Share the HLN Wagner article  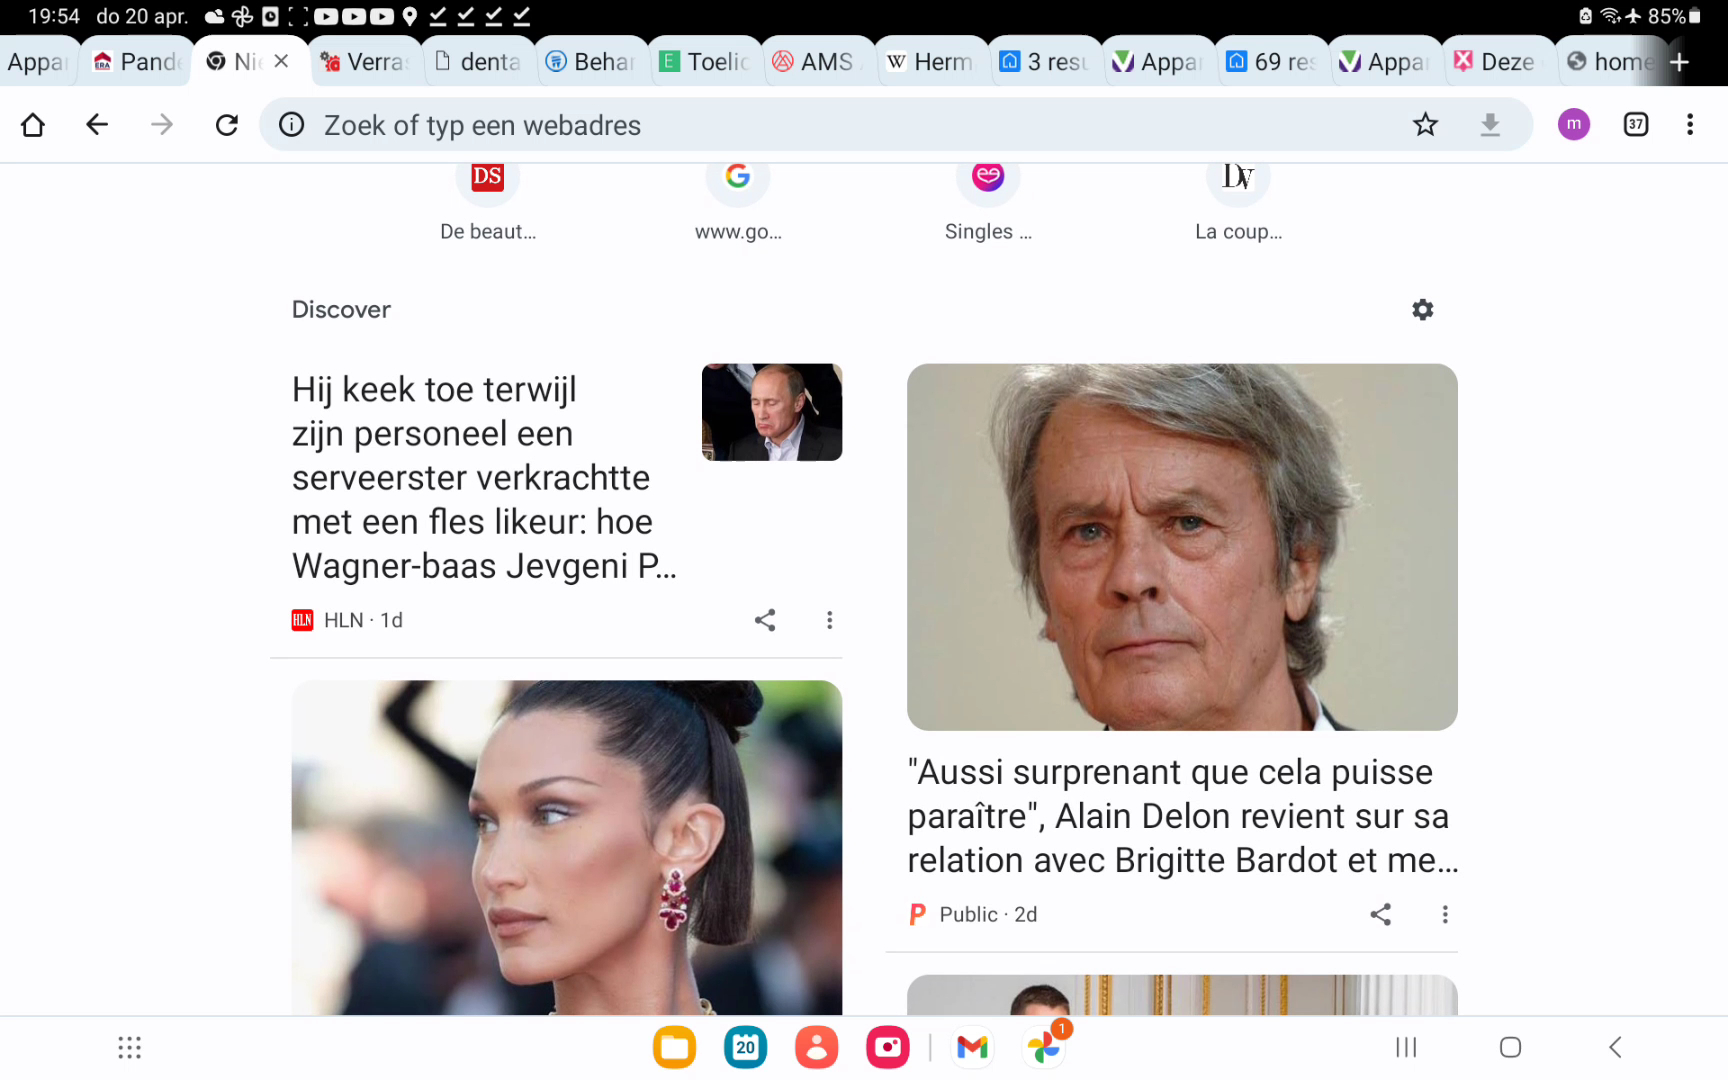pyautogui.click(x=765, y=620)
